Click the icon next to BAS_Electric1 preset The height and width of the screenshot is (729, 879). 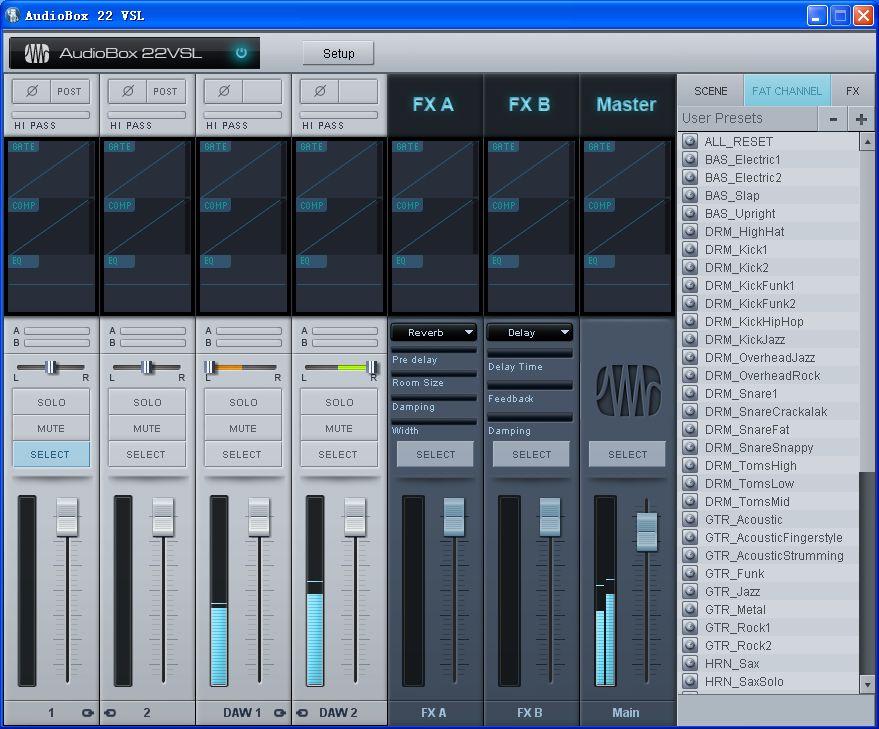coord(690,159)
